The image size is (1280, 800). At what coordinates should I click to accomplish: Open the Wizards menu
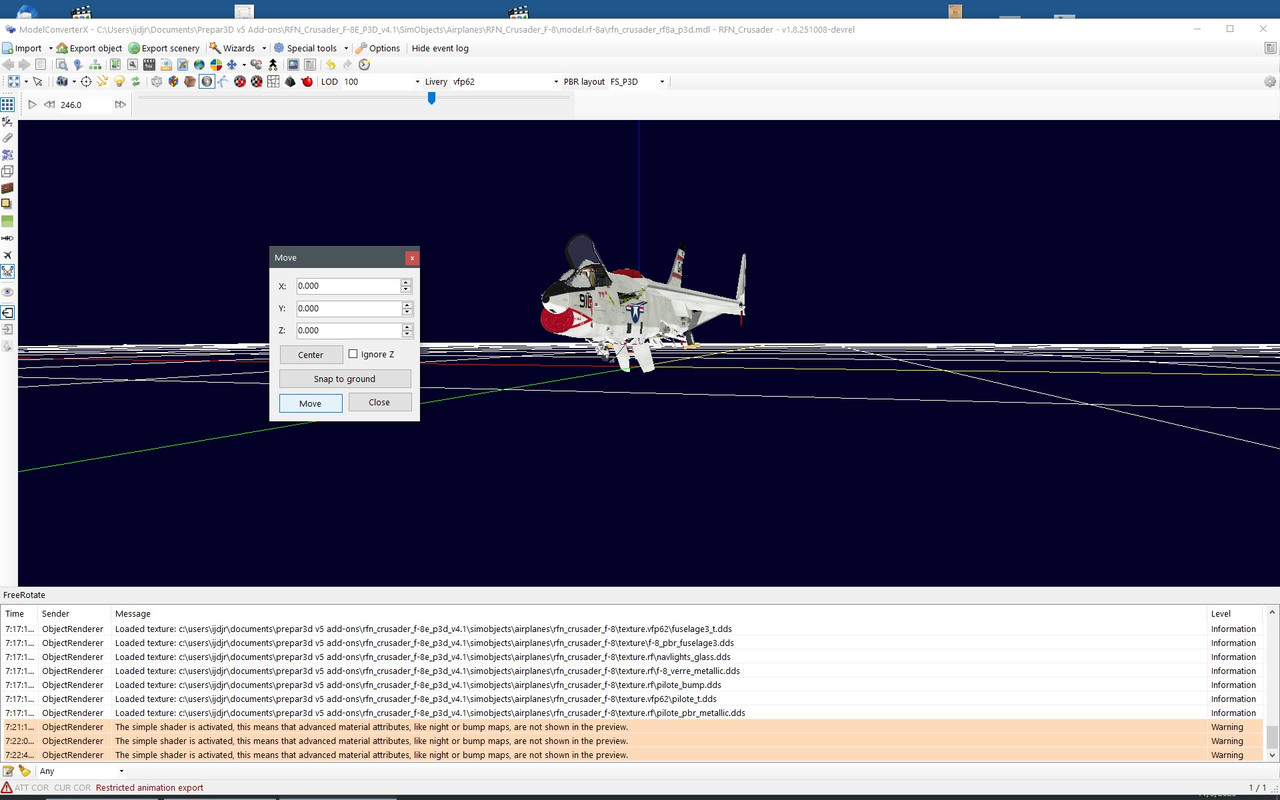238,48
